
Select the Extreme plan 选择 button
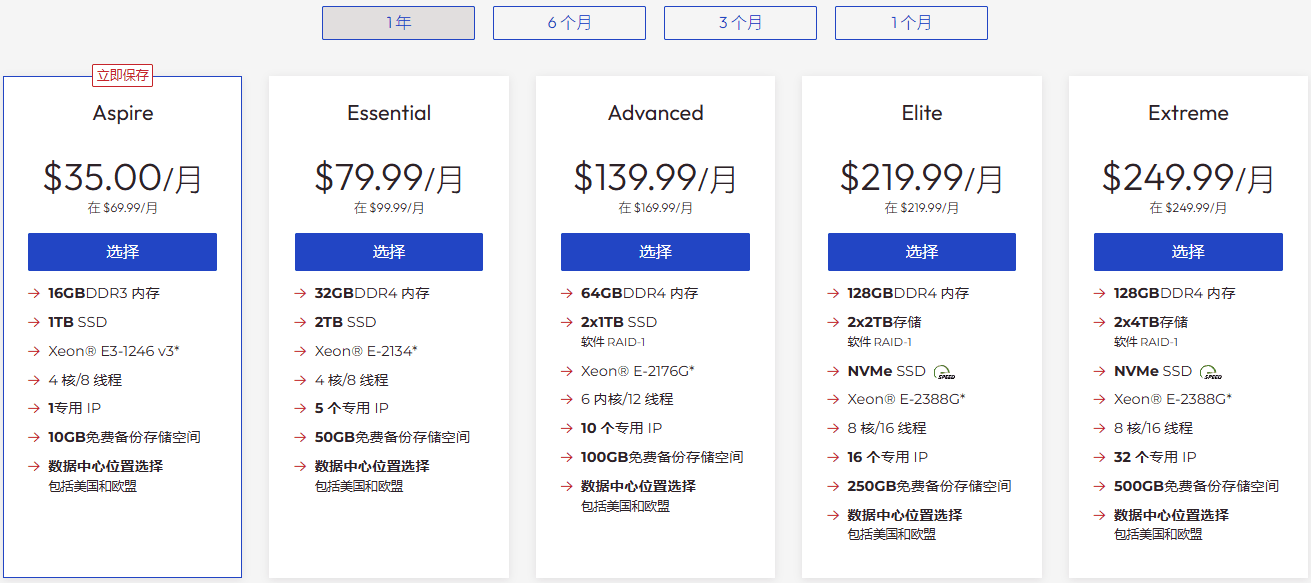(1188, 252)
